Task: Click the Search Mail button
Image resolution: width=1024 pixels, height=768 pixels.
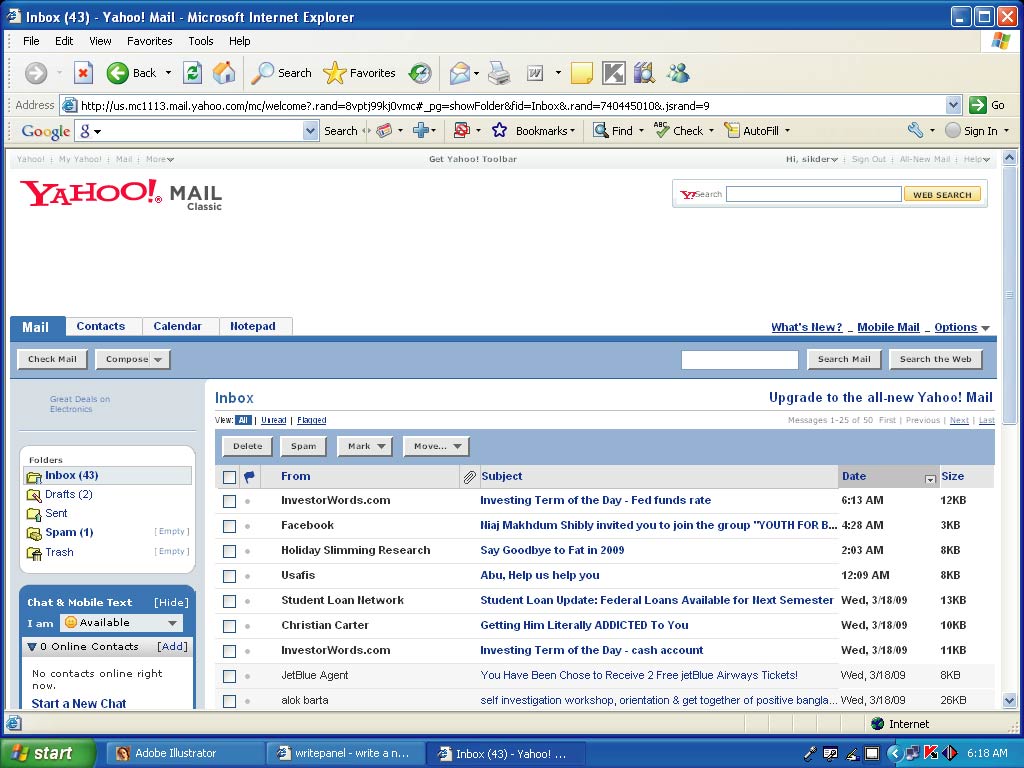Action: click(844, 359)
